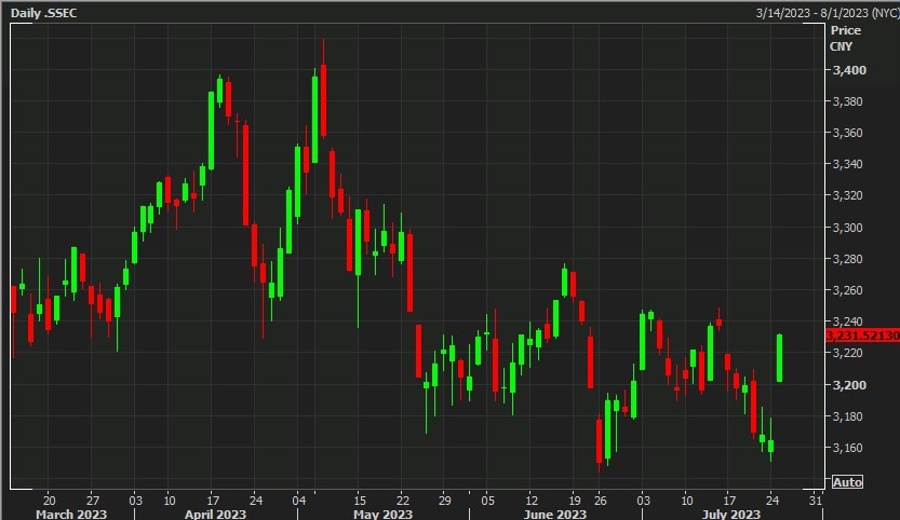
Task: Click the 'June 2023' month label
Action: (x=555, y=514)
